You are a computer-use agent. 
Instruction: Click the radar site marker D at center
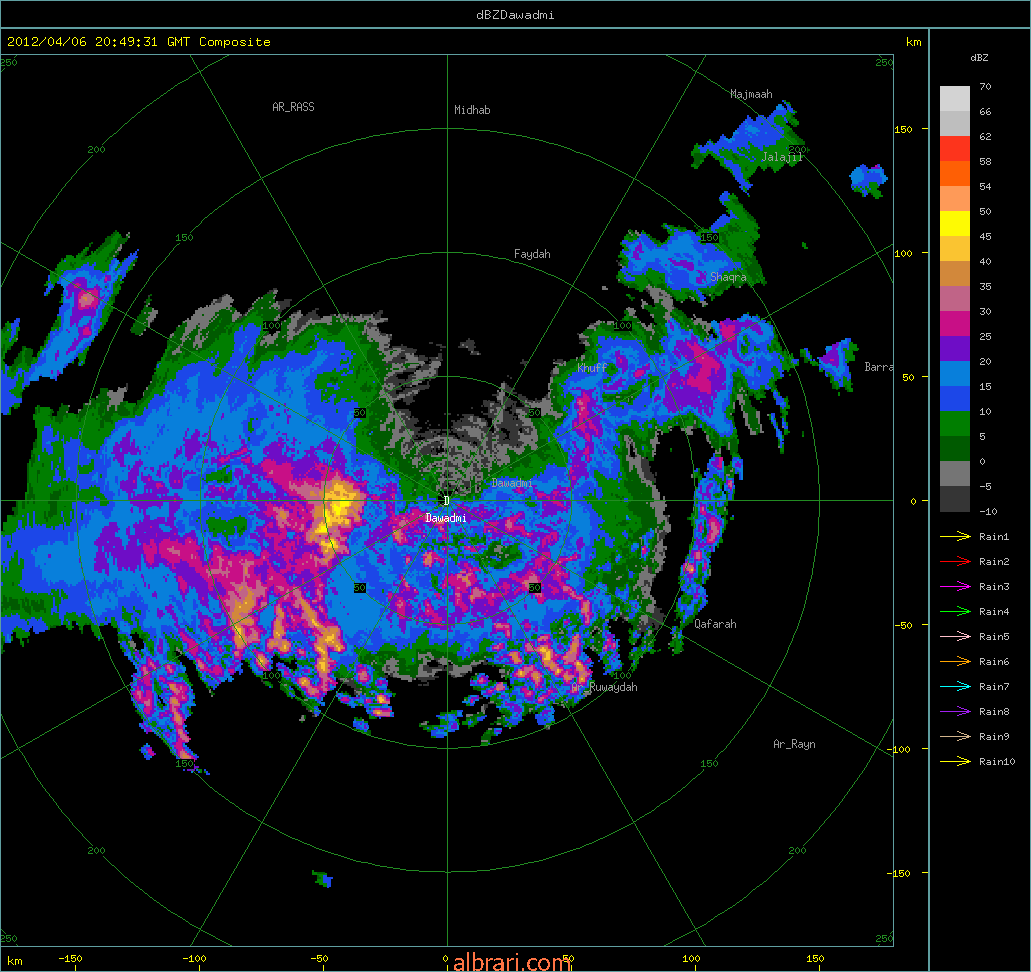coord(446,501)
